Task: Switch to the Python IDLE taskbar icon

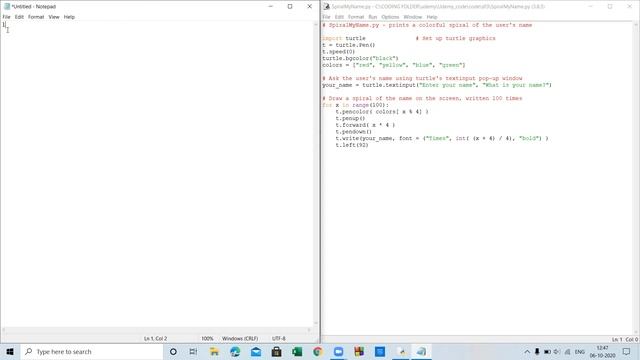Action: click(x=402, y=351)
